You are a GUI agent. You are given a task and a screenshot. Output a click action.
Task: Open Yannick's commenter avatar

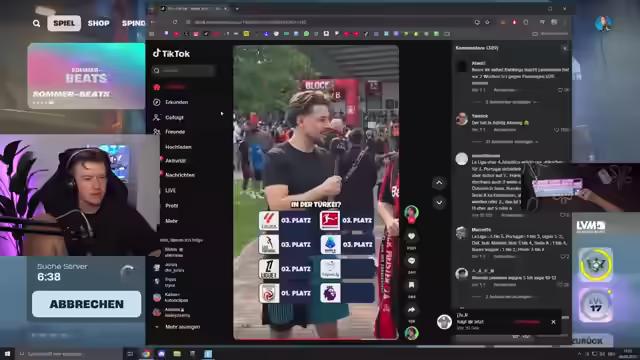pos(462,119)
